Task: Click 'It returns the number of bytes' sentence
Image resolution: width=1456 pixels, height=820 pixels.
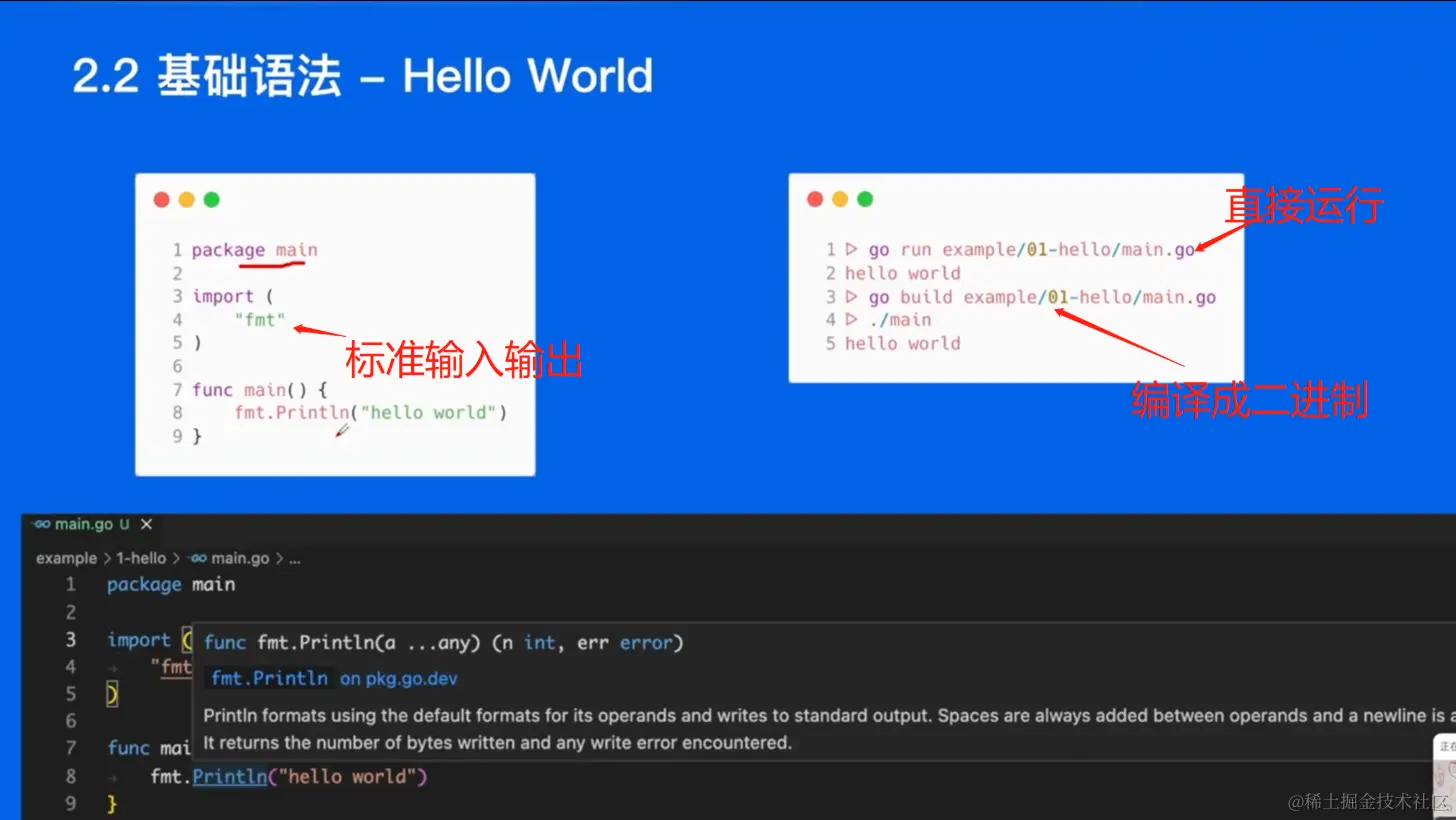Action: click(497, 743)
